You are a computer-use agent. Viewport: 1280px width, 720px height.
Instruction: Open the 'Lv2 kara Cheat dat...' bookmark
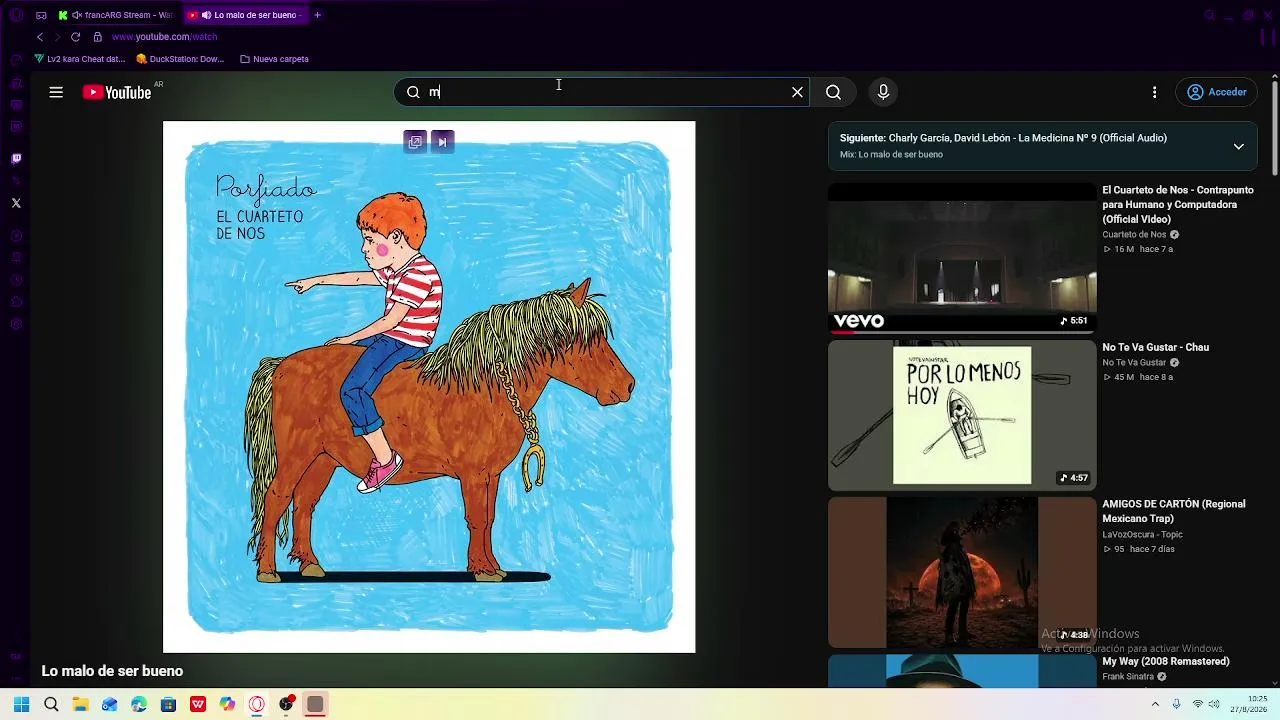coord(80,59)
